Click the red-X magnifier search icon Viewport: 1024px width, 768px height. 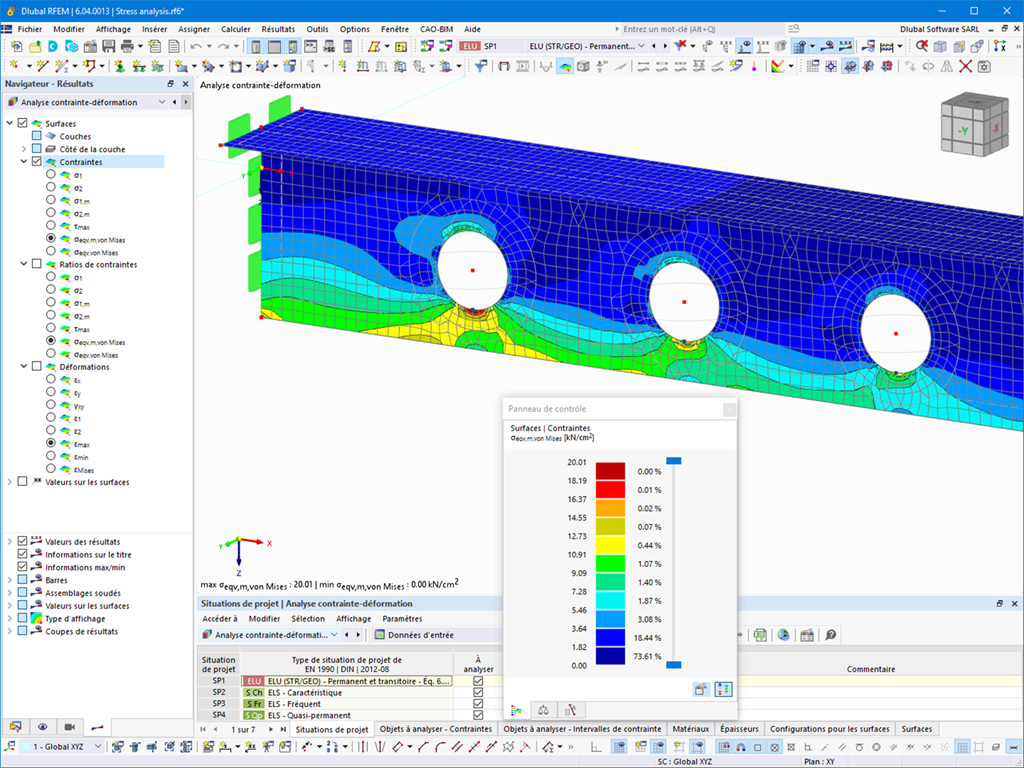point(921,46)
